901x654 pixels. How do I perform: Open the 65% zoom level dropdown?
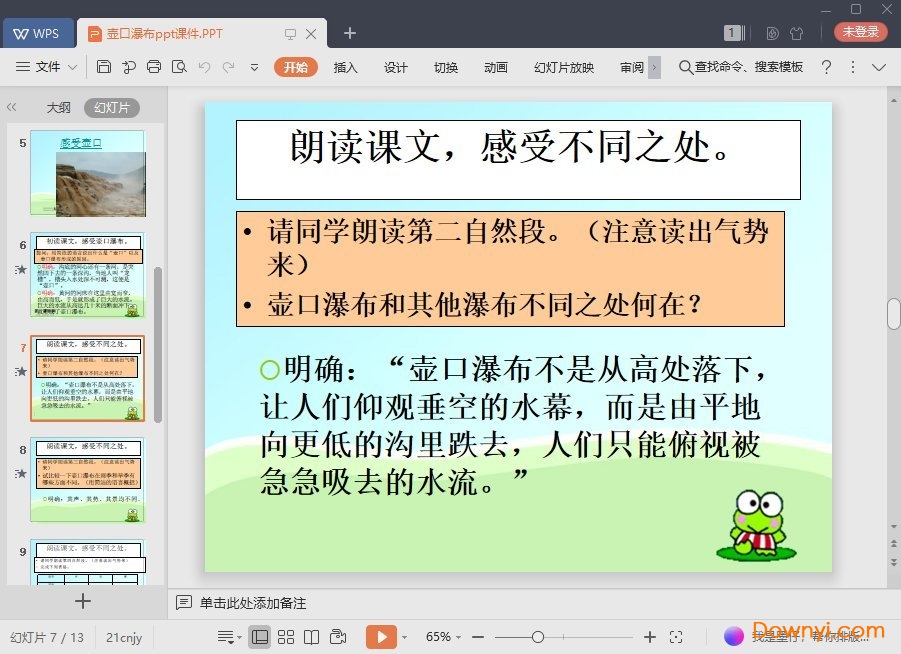(x=443, y=637)
